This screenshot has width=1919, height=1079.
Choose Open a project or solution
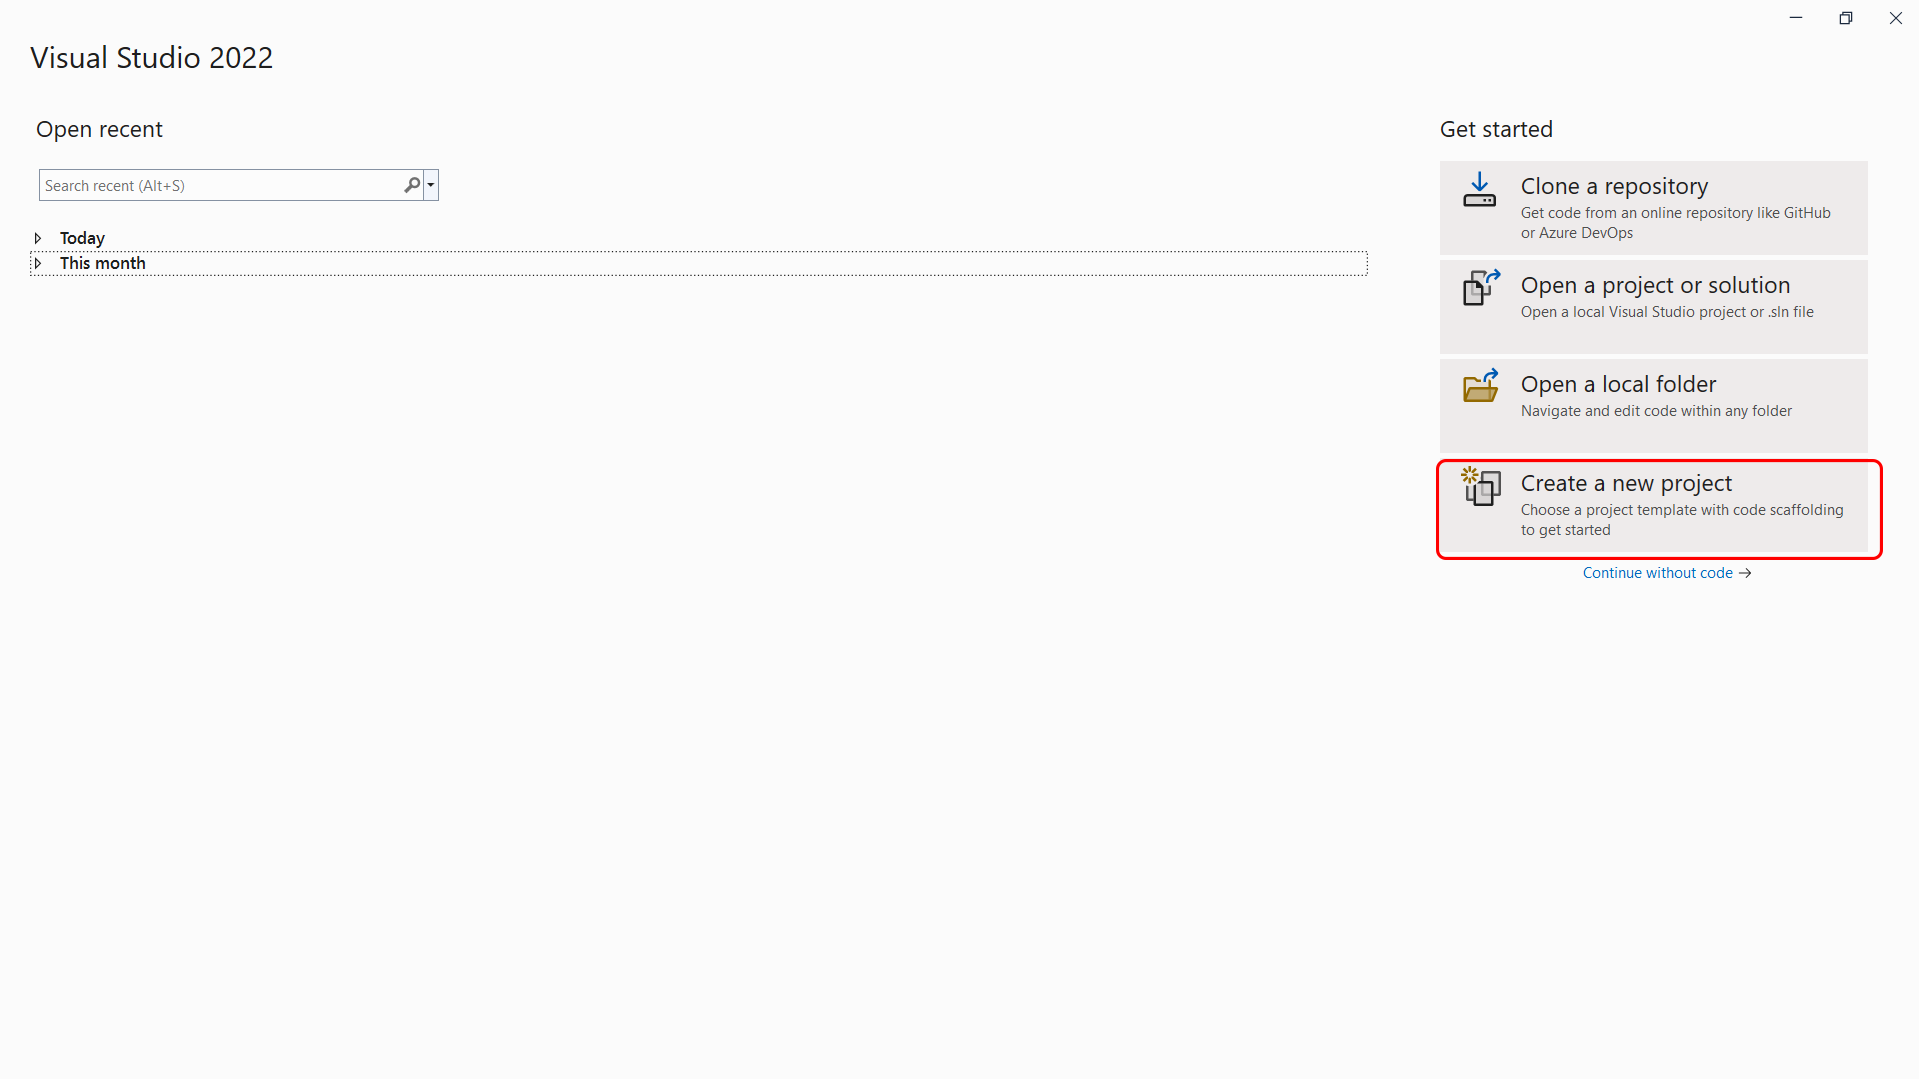tap(1653, 307)
